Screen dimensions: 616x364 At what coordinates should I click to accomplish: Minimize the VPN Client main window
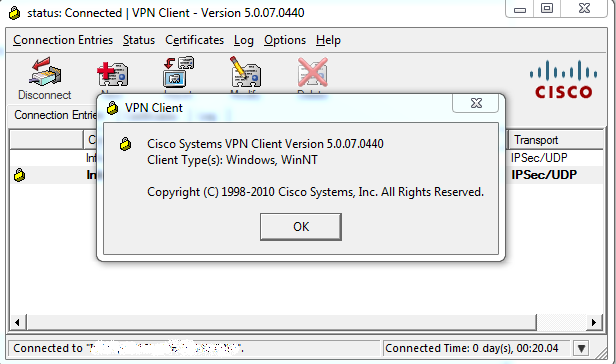click(x=520, y=9)
